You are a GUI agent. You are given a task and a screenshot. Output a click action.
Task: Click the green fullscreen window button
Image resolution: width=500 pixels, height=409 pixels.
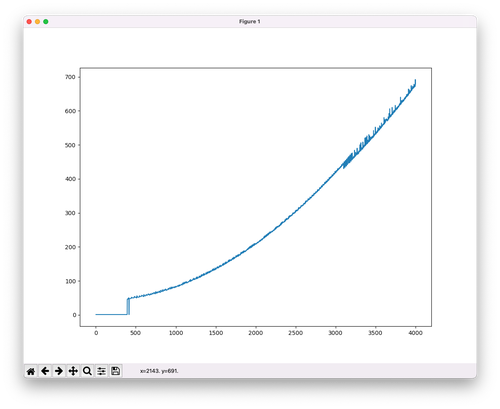(46, 22)
